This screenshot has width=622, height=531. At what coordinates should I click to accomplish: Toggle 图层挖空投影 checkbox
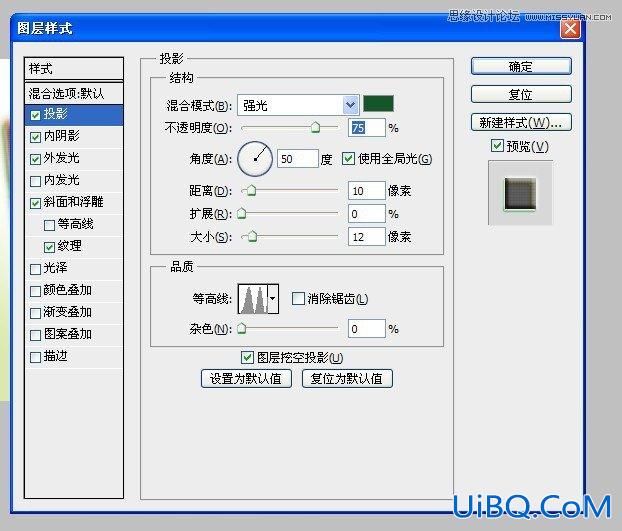pyautogui.click(x=247, y=357)
